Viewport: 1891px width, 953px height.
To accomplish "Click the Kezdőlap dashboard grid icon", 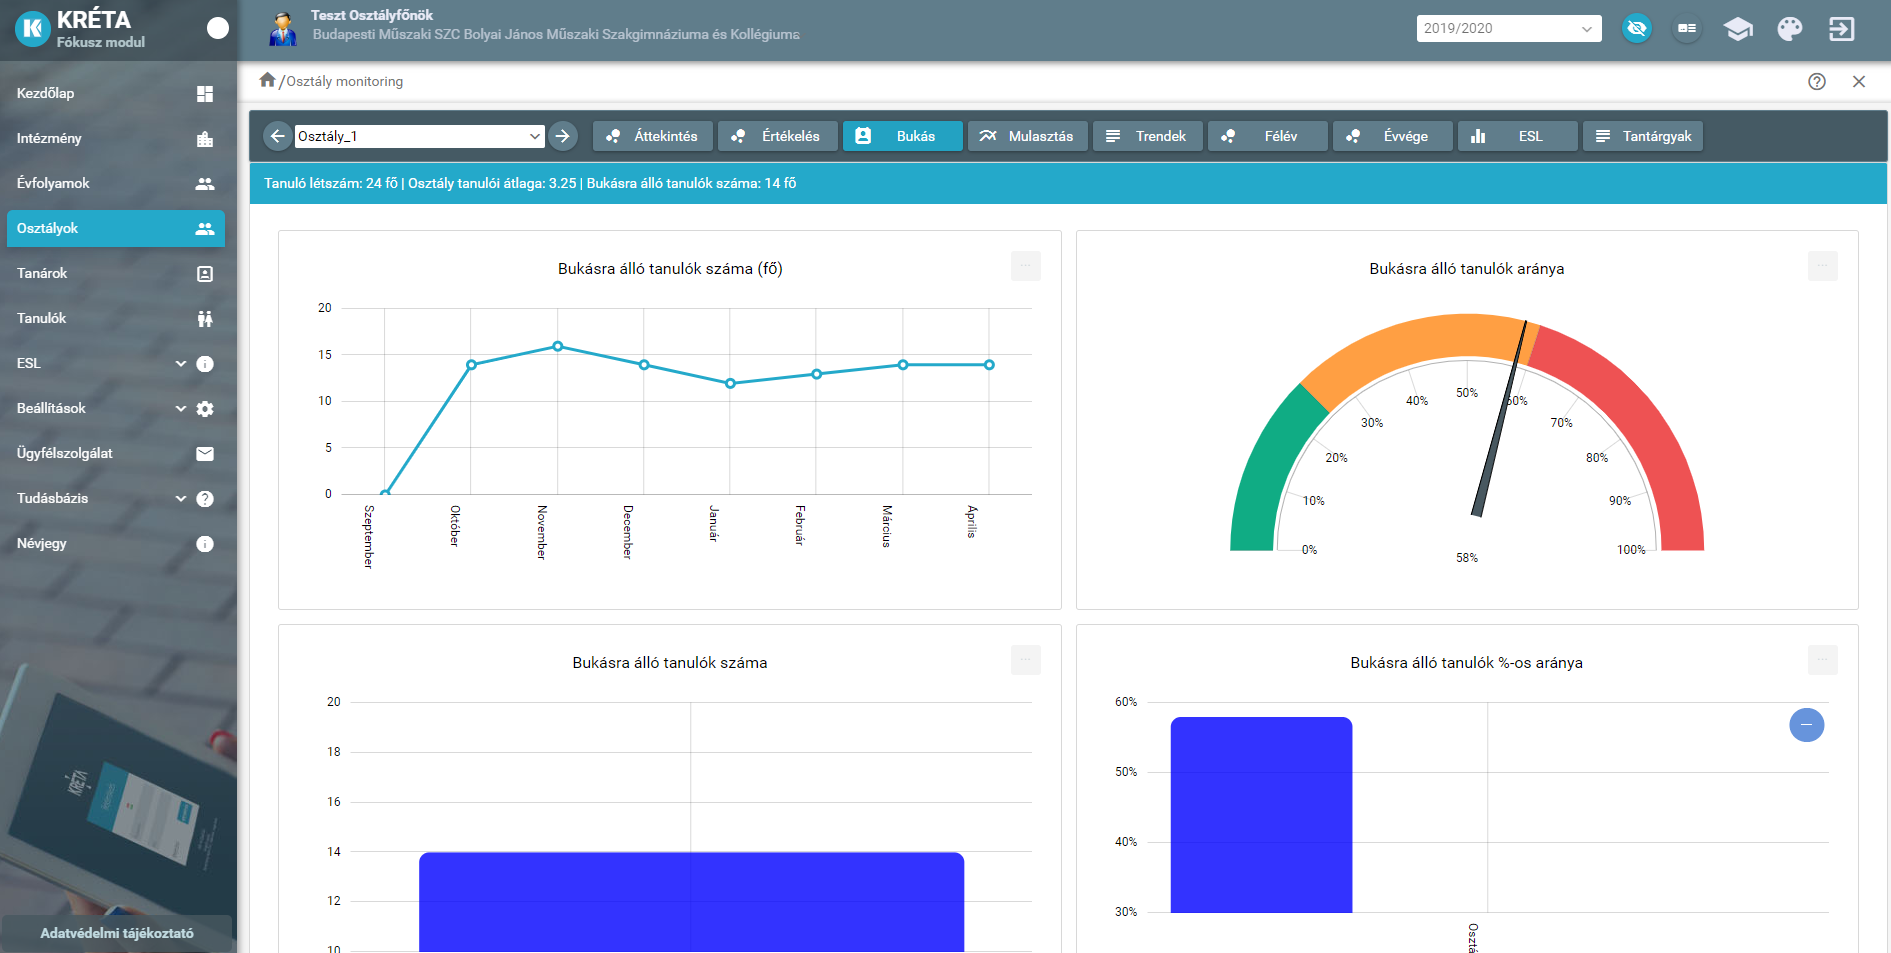I will [205, 94].
